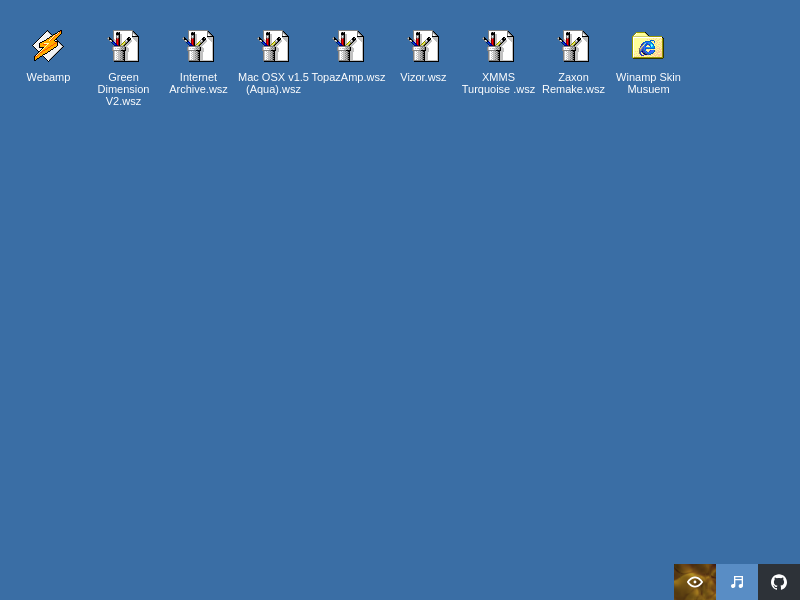The width and height of the screenshot is (800, 600).
Task: Click the Internet Archive.wsz skin icon
Action: pos(198,46)
